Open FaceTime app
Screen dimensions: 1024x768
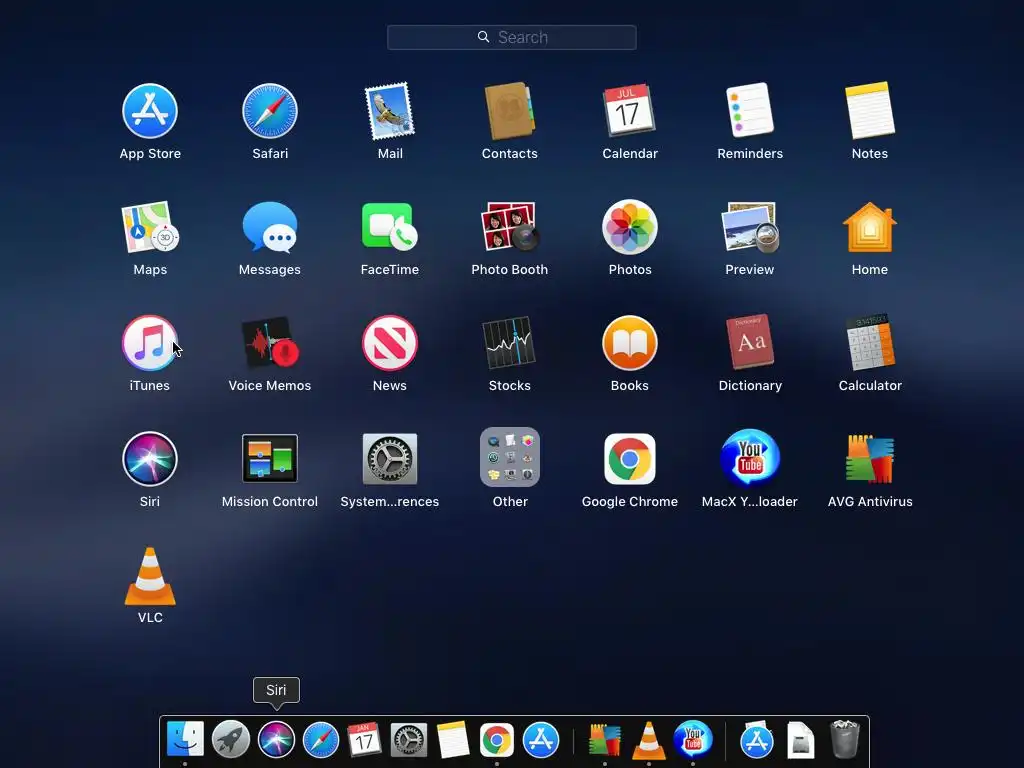[x=390, y=227]
